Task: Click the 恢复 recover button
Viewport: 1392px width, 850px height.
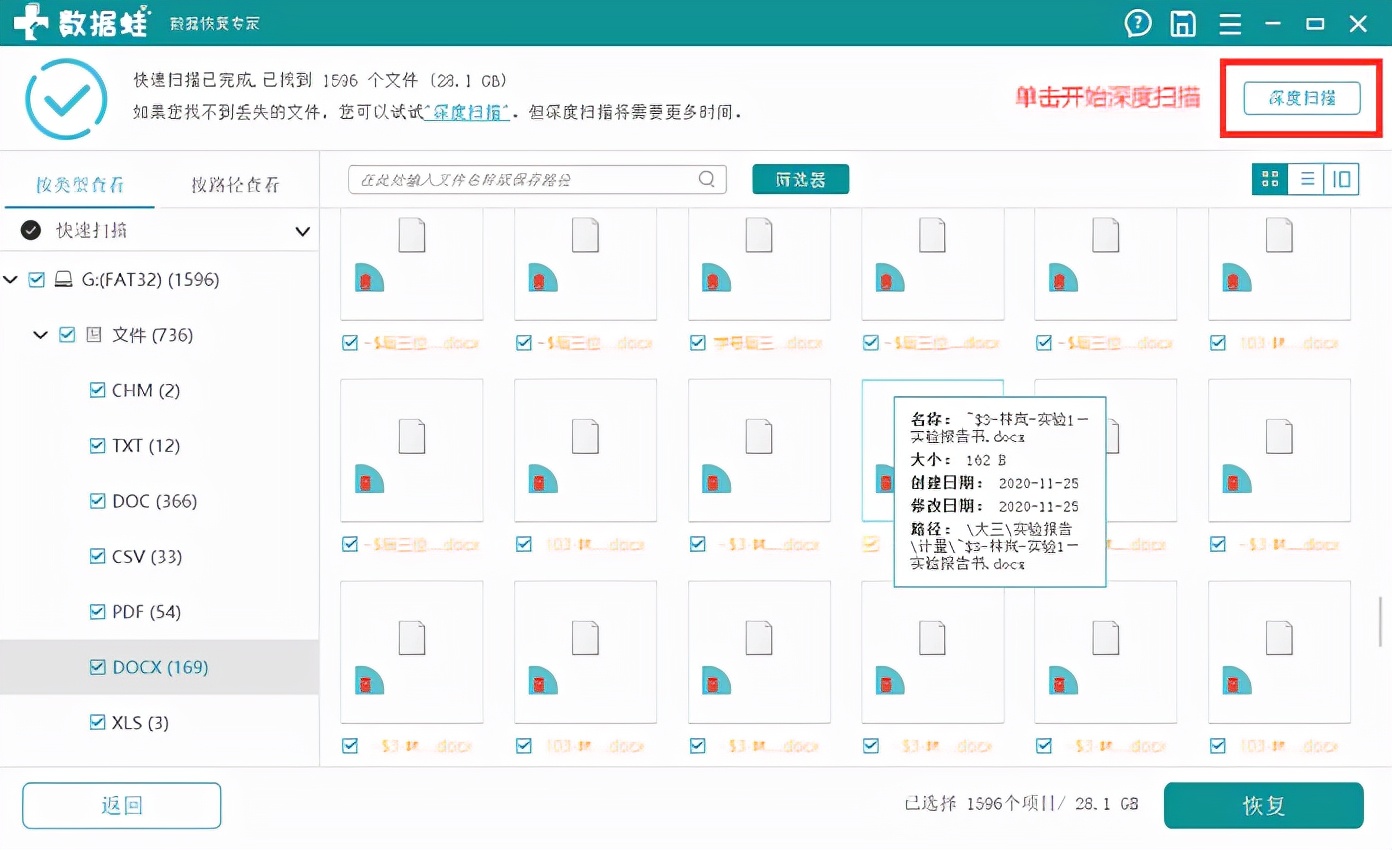Action: click(1263, 806)
